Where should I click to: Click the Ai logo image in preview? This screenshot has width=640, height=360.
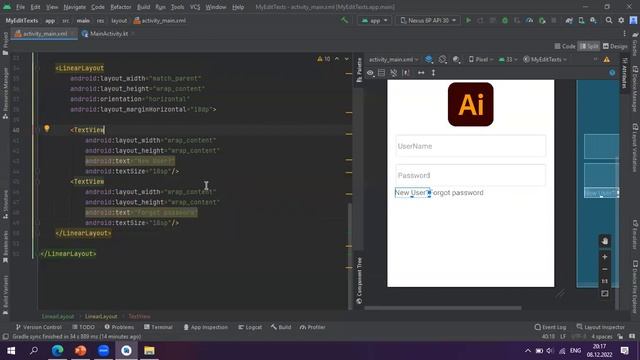(x=471, y=104)
